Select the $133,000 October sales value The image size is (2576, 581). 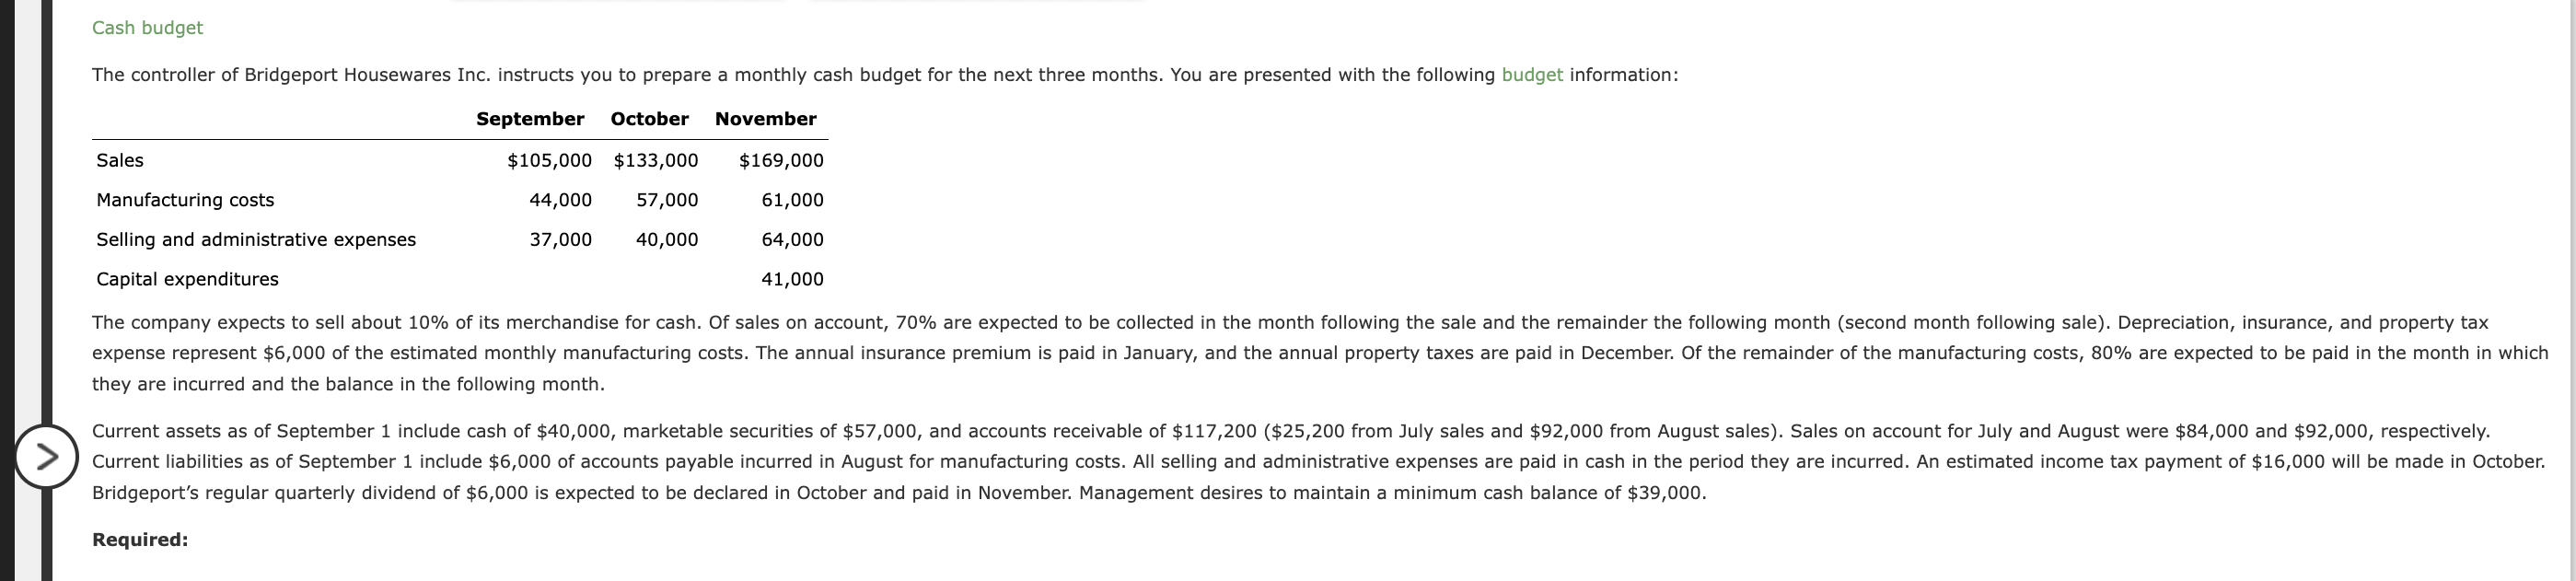[656, 160]
